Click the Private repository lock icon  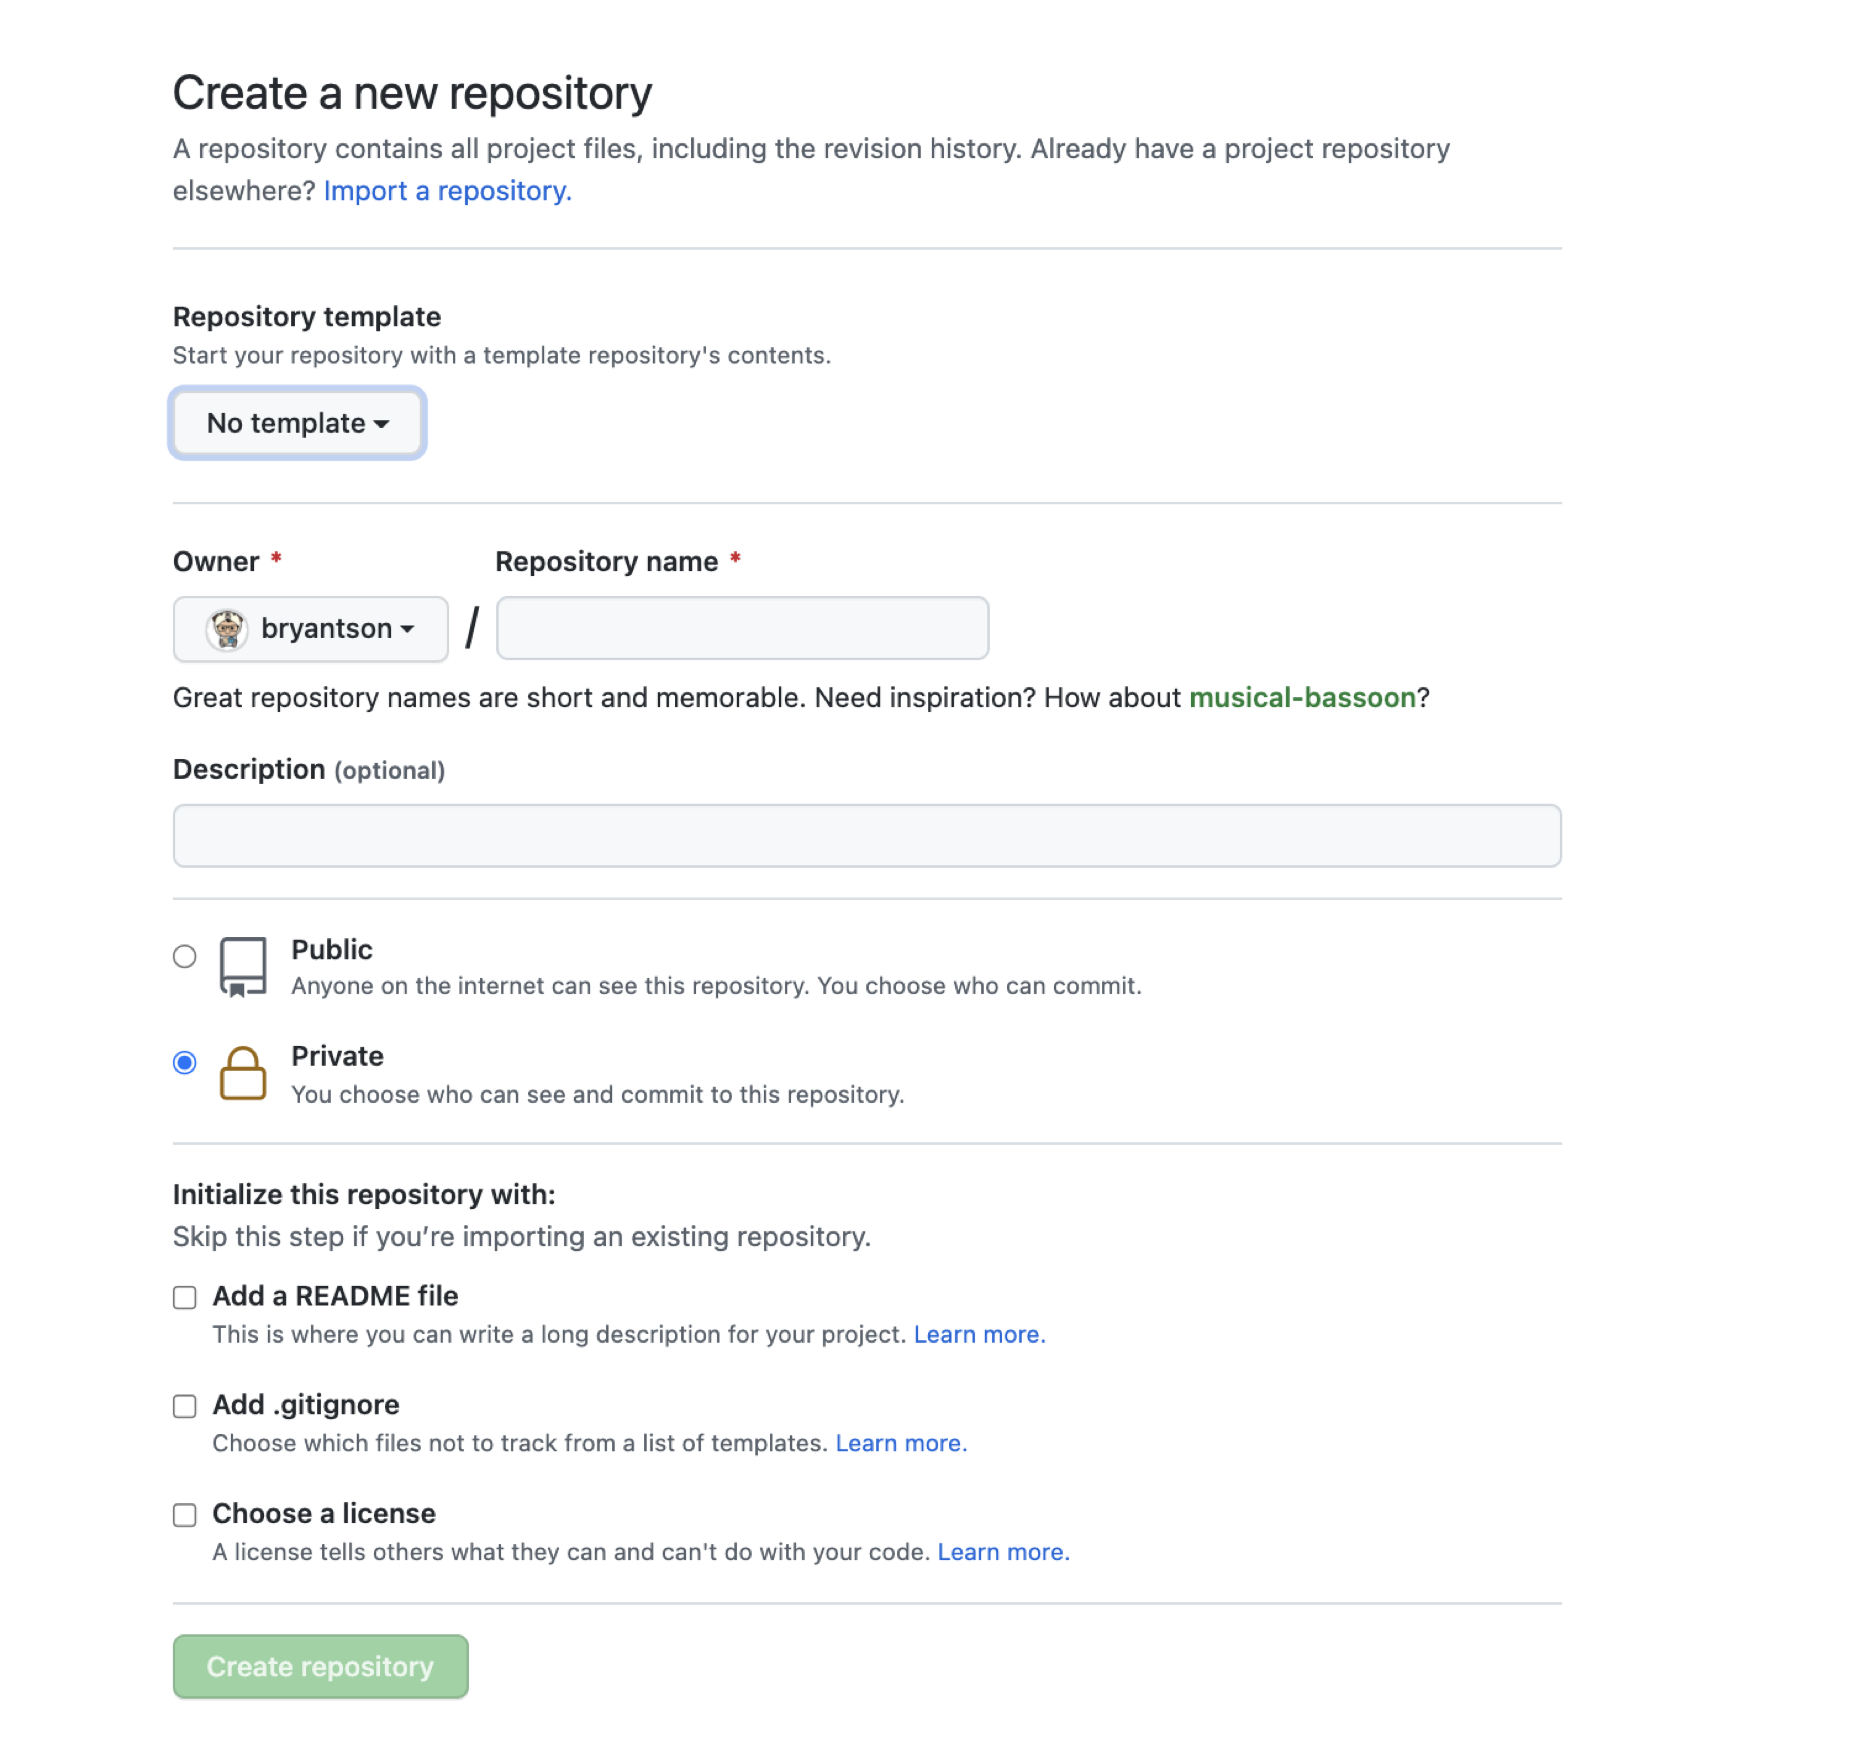[243, 1073]
